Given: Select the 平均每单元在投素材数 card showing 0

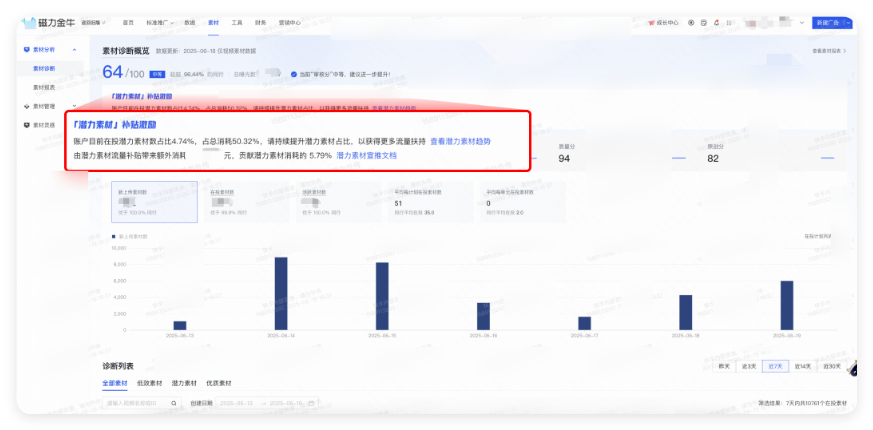Looking at the screenshot, I should [x=523, y=202].
